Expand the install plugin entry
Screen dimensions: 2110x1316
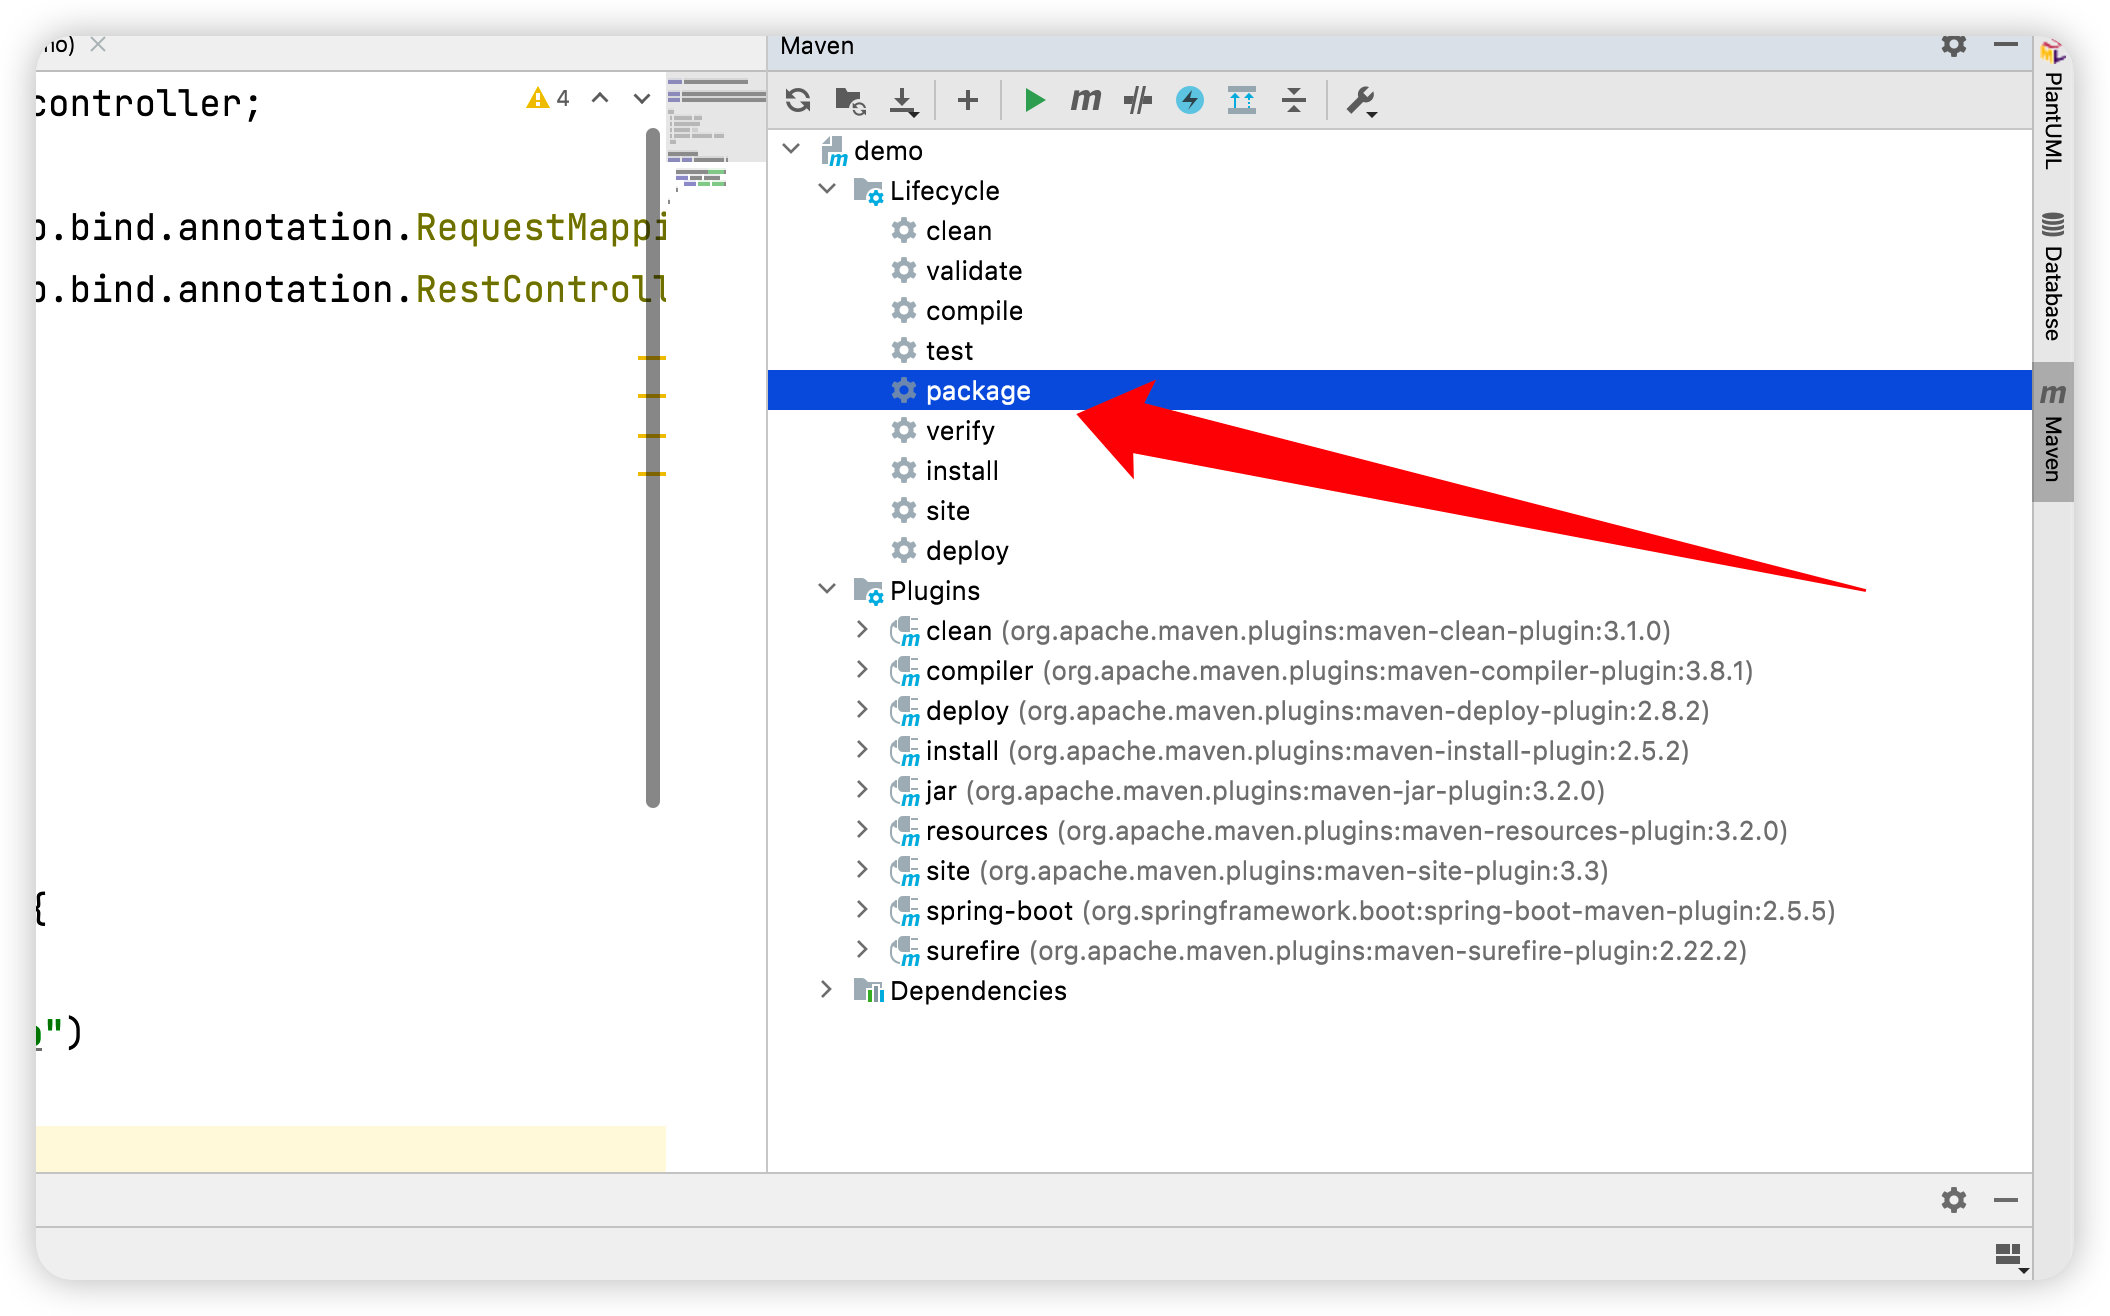coord(862,749)
